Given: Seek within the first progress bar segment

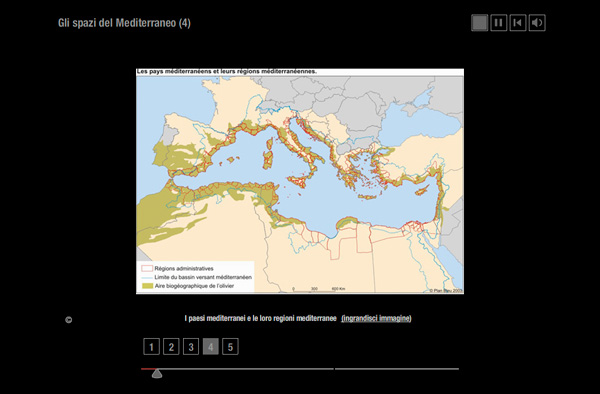Looking at the screenshot, I should coord(237,369).
